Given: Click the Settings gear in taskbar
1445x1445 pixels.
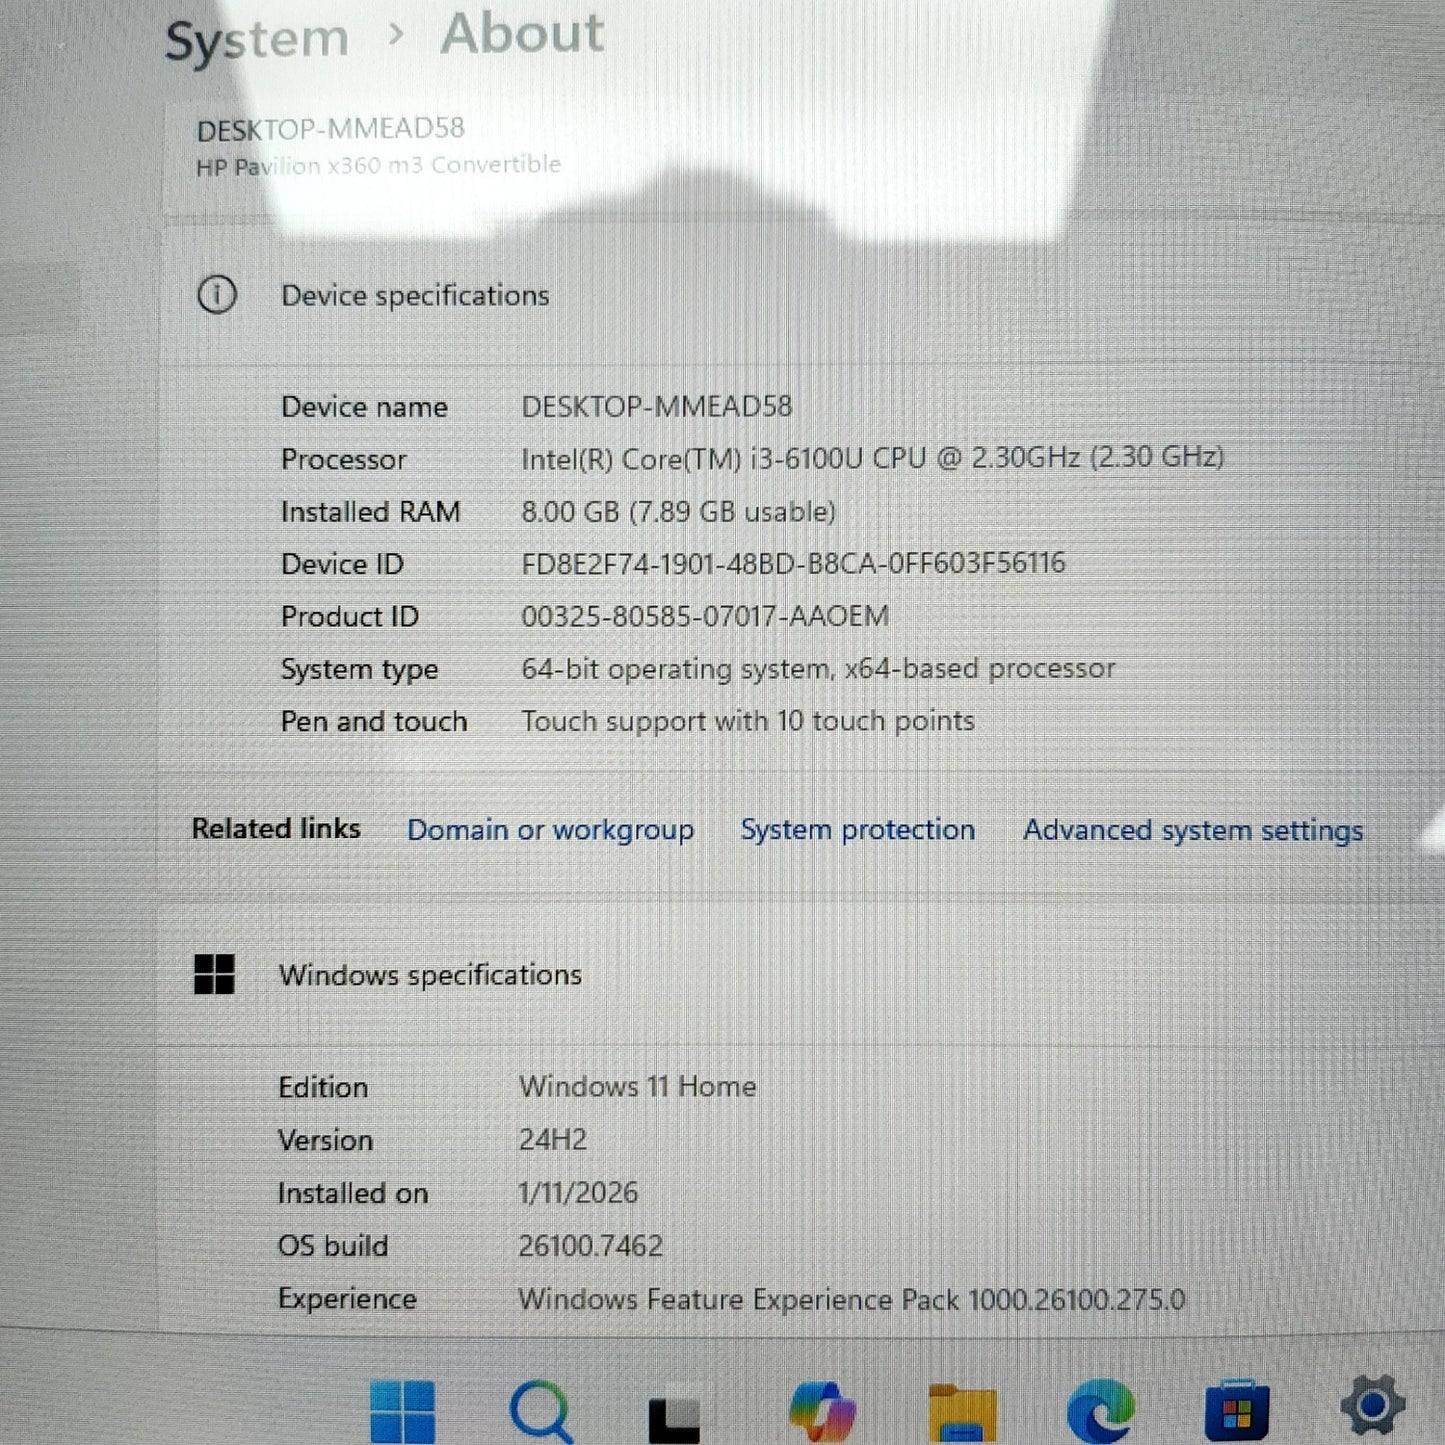Looking at the screenshot, I should [1372, 1406].
